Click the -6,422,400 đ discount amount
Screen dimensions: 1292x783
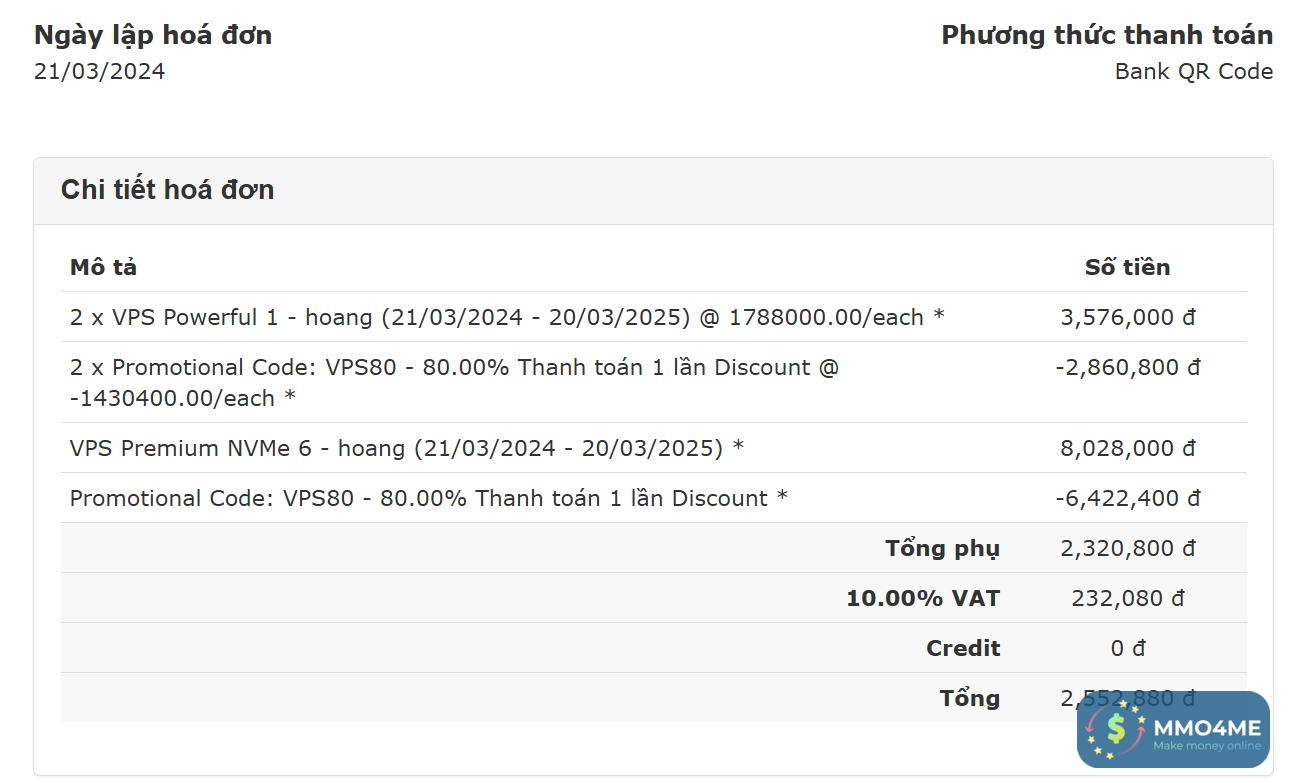pos(1127,498)
